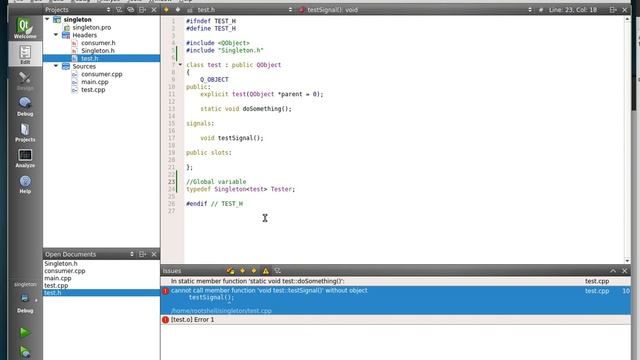
Task: Close the Issues output pane
Action: [624, 271]
